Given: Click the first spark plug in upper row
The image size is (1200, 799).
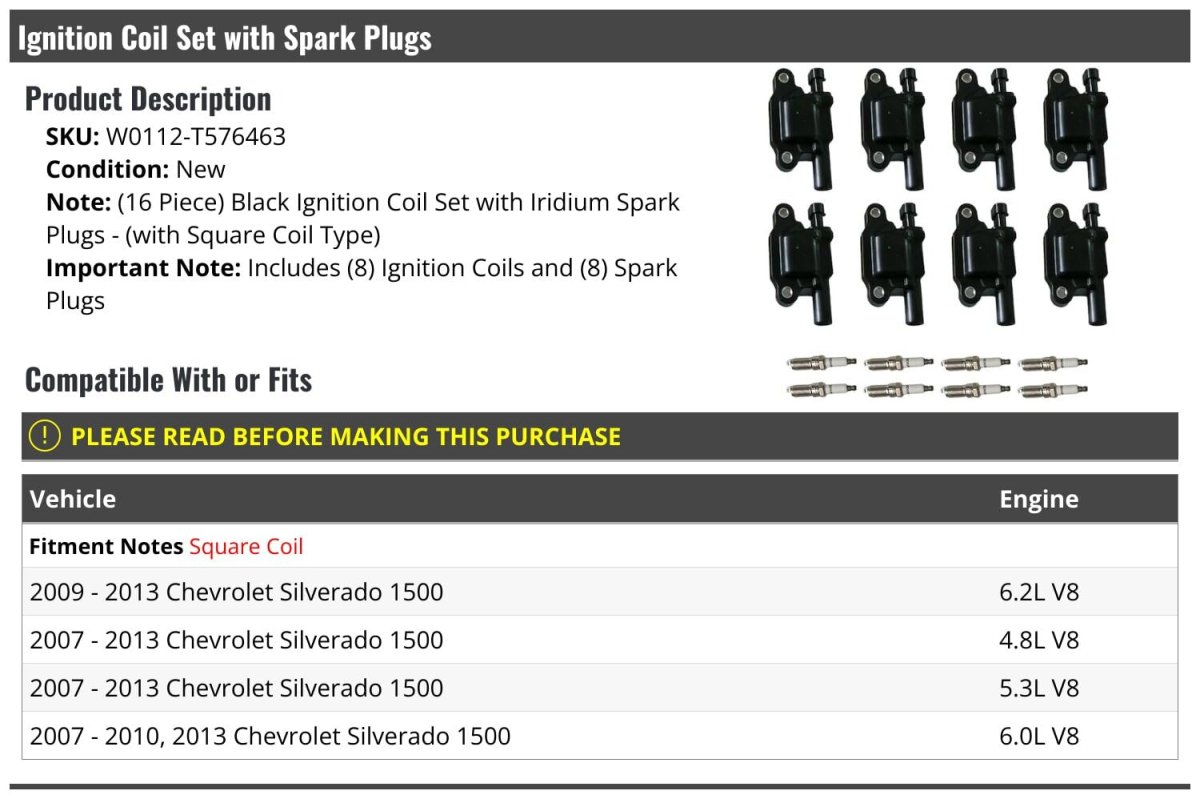Looking at the screenshot, I should [x=822, y=362].
